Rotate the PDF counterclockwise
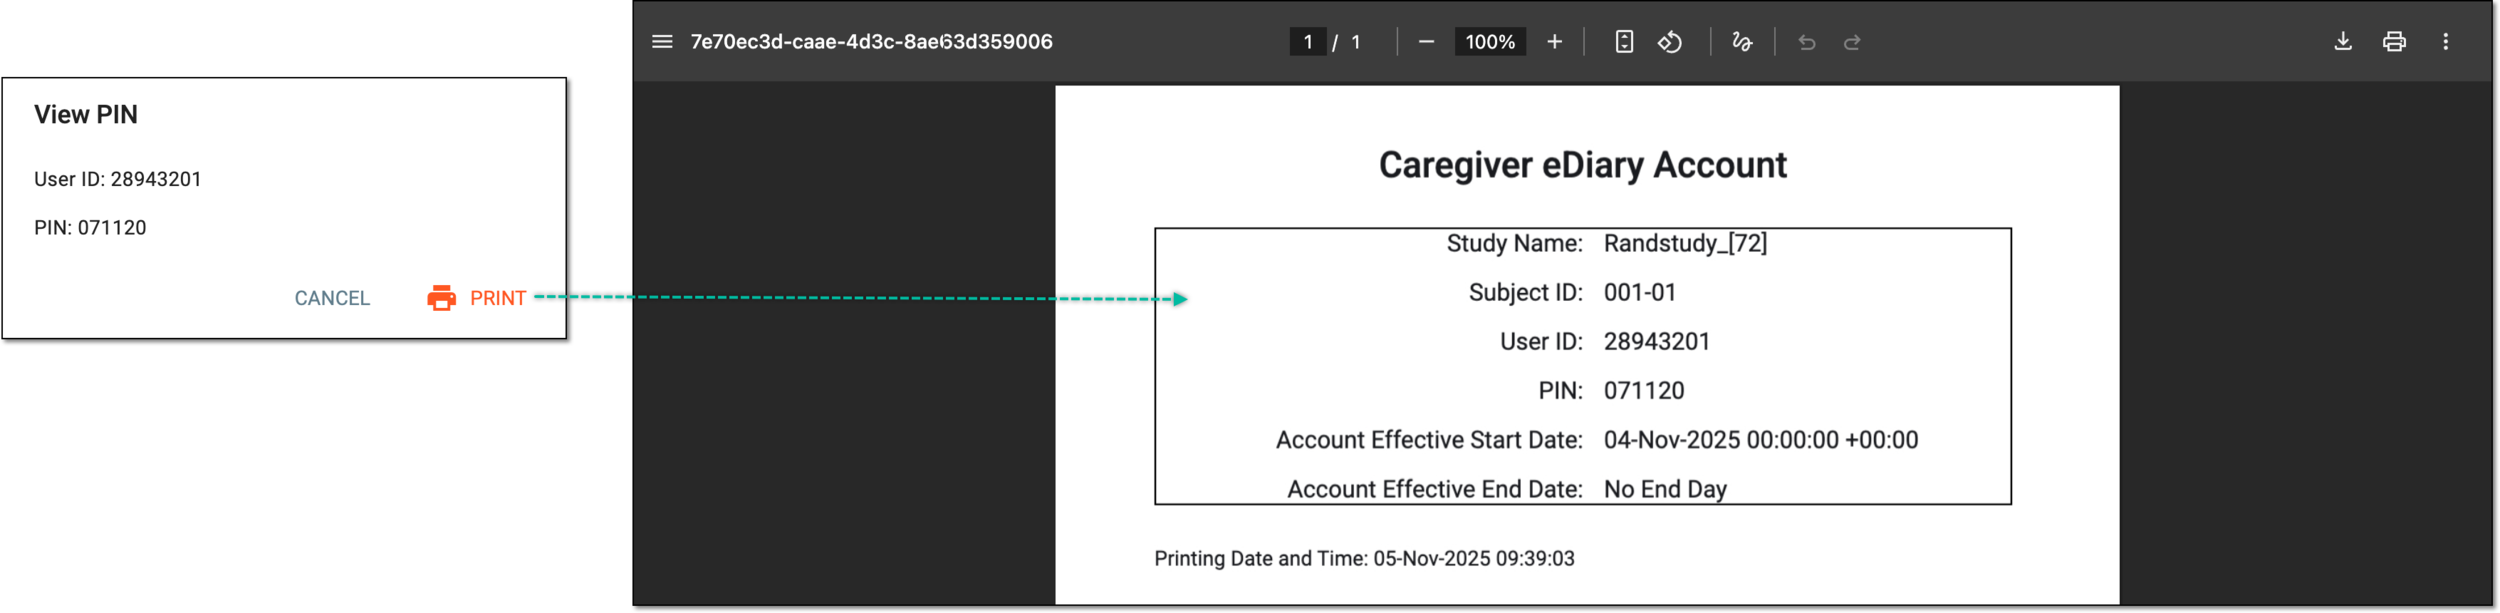This screenshot has height=613, width=2500. tap(1670, 42)
